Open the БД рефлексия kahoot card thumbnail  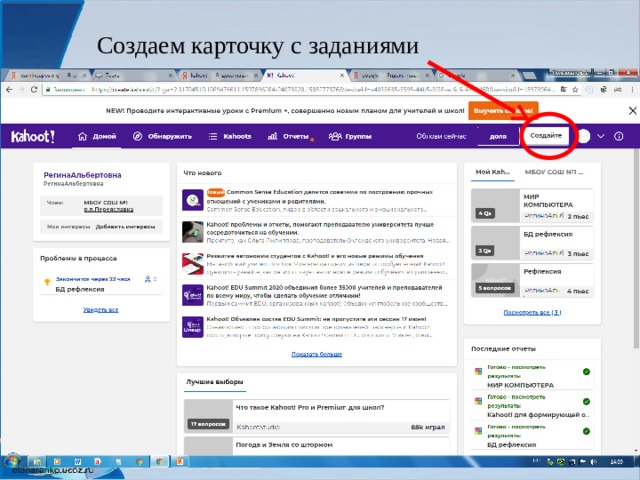495,243
